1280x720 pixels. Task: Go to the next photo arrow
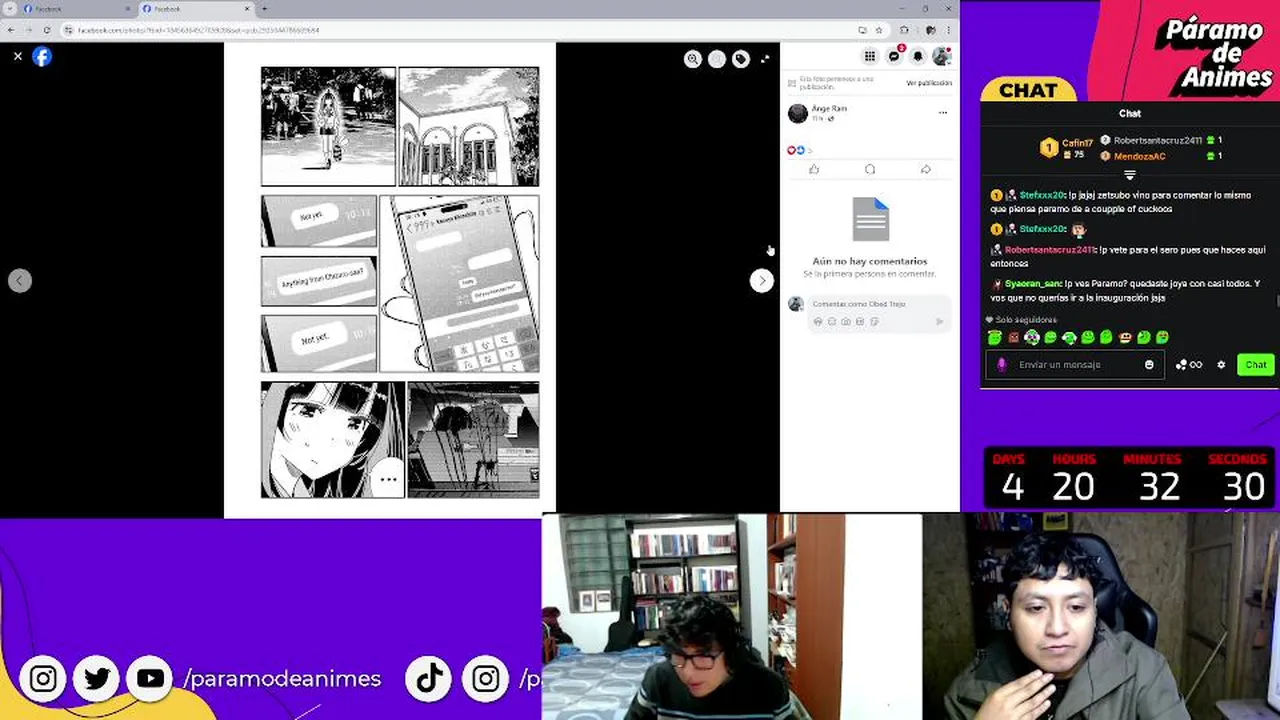click(762, 281)
